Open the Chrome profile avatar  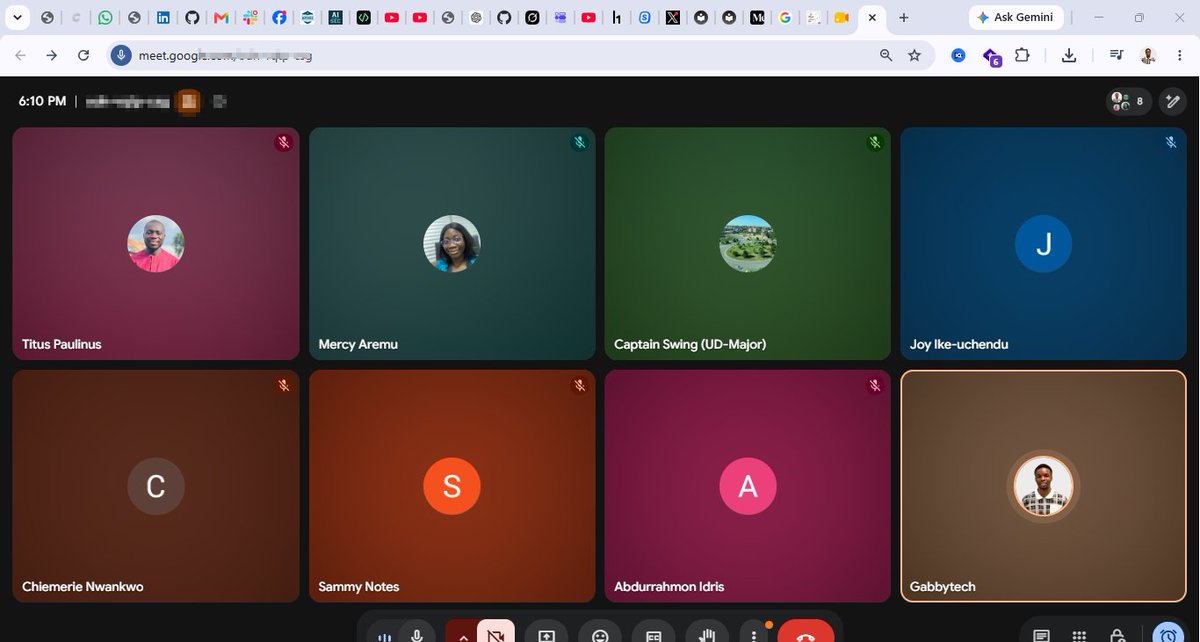click(x=1149, y=56)
